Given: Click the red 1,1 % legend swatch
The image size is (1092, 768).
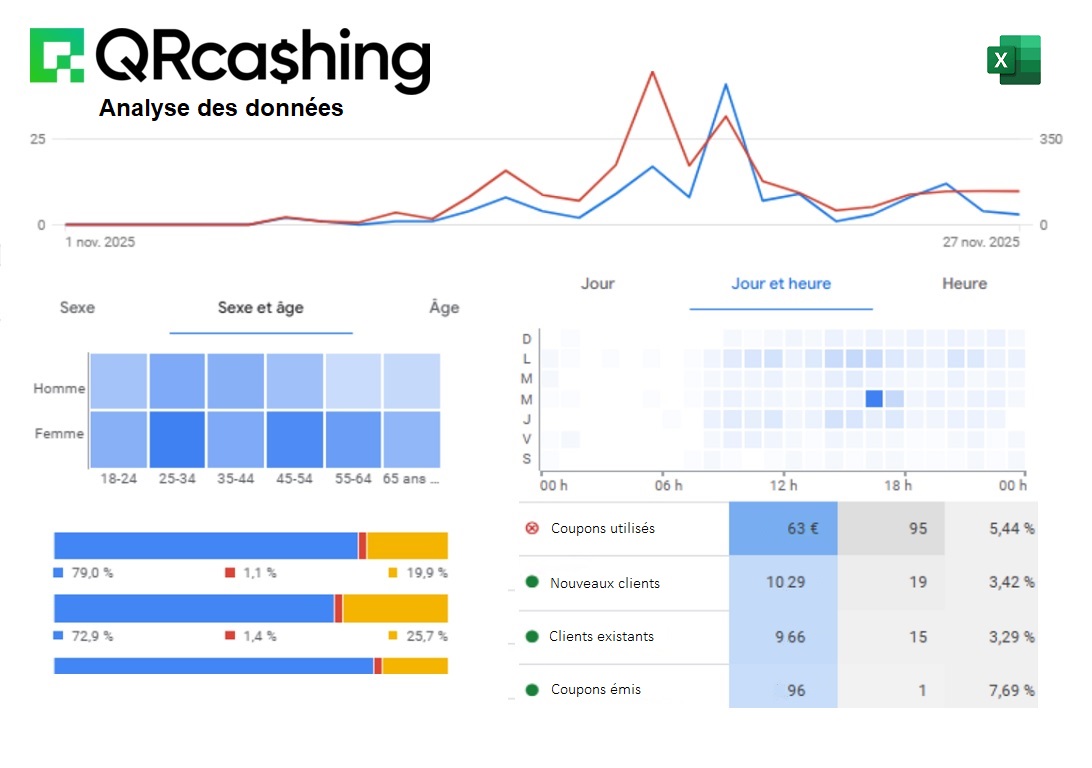Looking at the screenshot, I should click(229, 573).
